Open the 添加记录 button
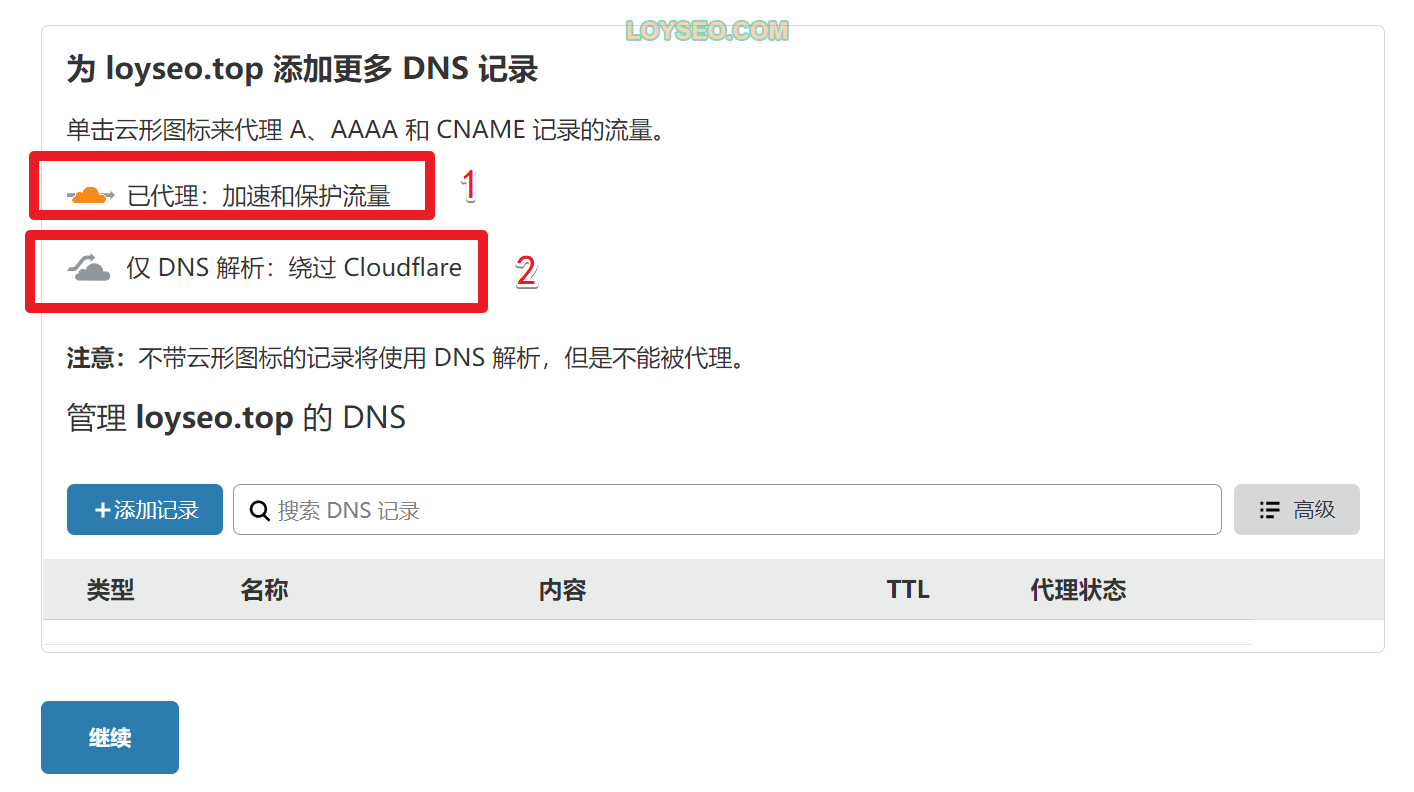 [145, 510]
